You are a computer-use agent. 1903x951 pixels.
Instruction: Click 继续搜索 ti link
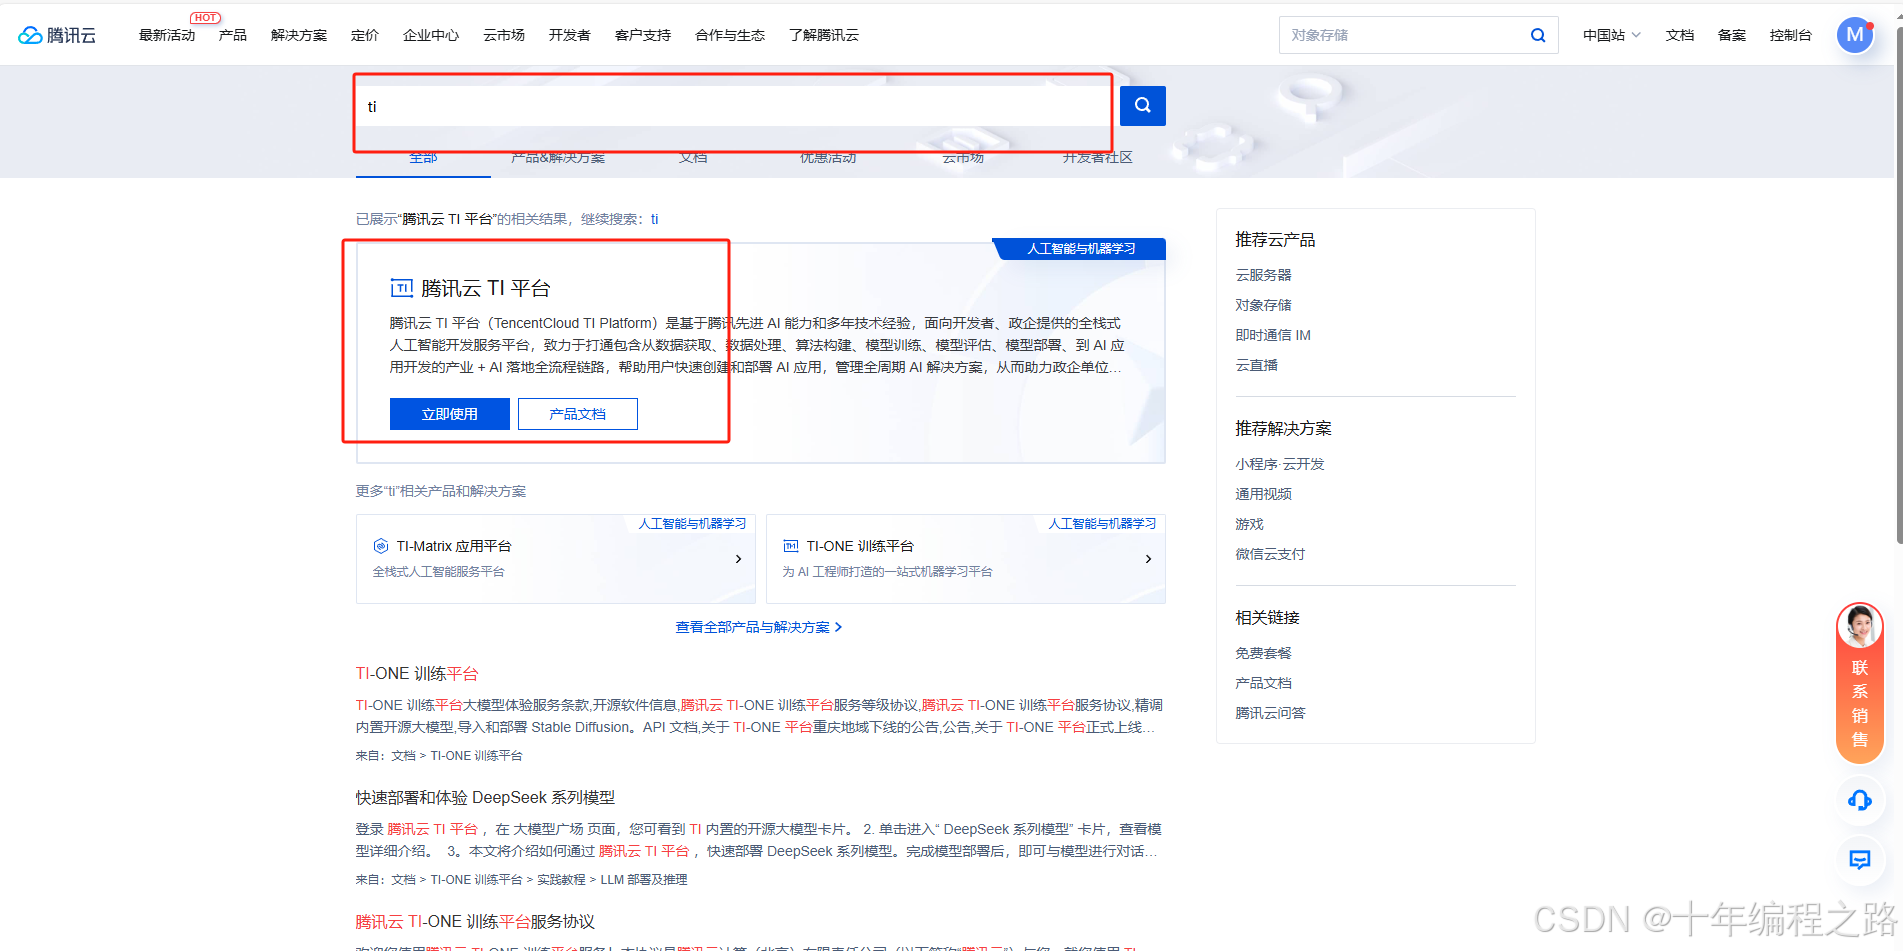pyautogui.click(x=655, y=219)
